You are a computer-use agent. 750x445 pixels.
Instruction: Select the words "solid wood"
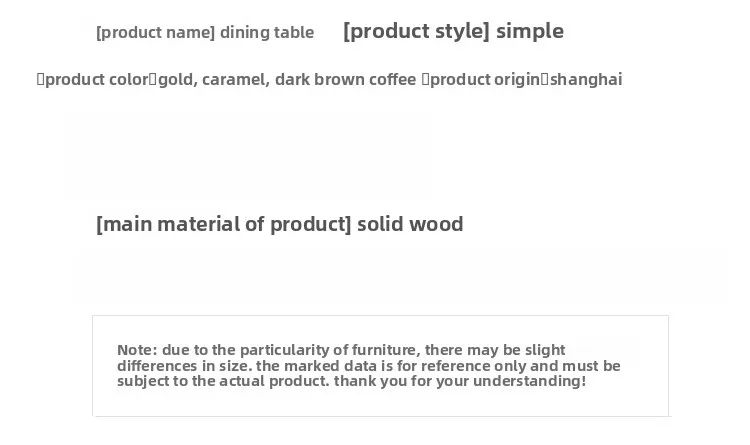[410, 224]
